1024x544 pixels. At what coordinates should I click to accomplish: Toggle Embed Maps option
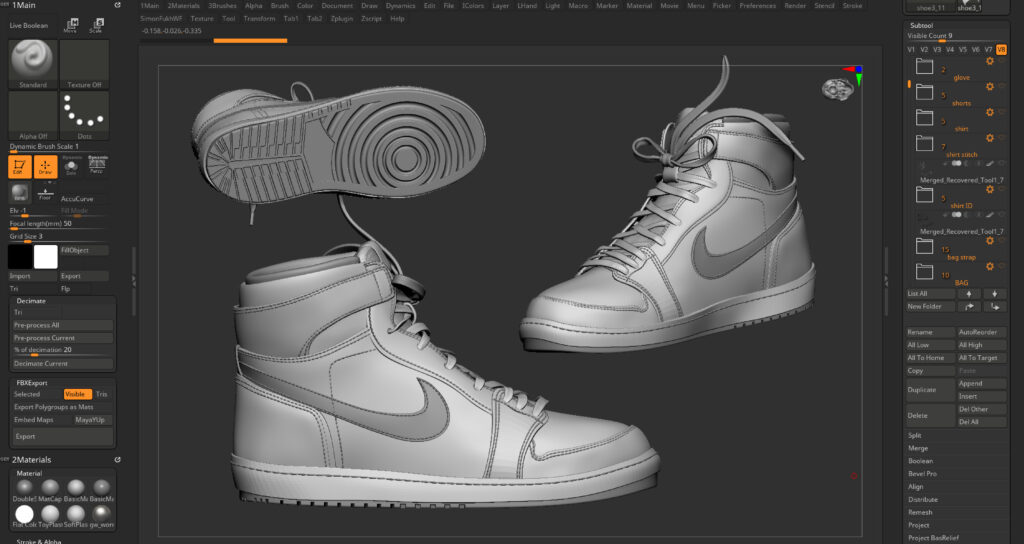(x=33, y=420)
